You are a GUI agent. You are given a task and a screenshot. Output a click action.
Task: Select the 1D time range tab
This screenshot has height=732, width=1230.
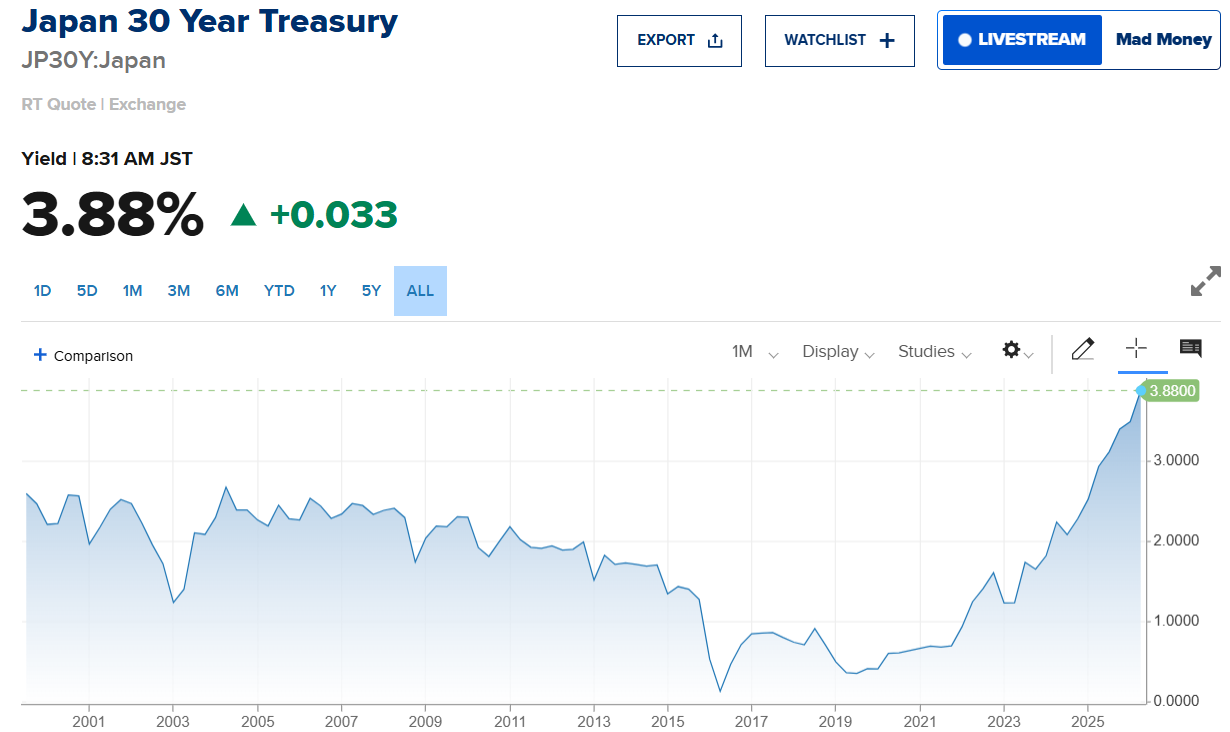(x=42, y=291)
